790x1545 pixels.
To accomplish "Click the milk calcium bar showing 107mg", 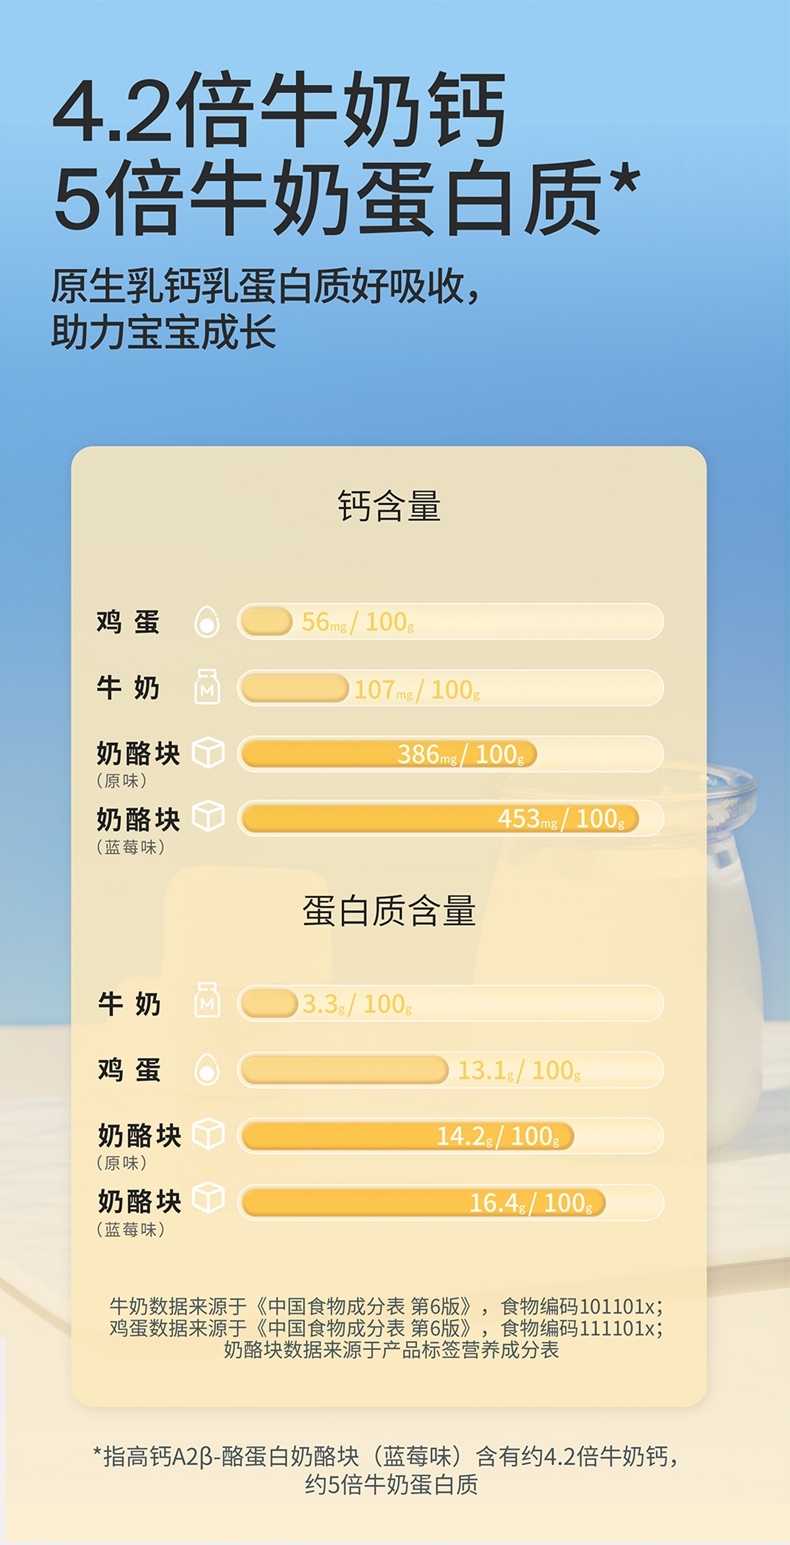I will click(x=295, y=688).
